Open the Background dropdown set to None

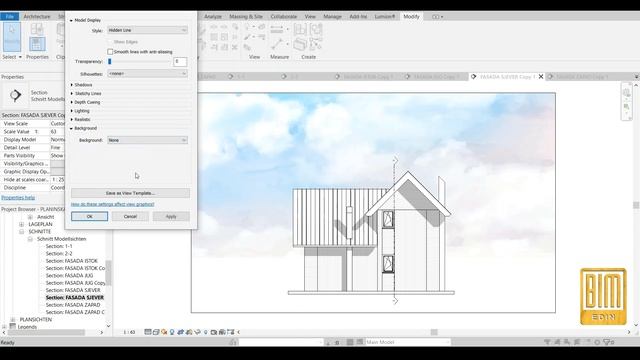pos(147,140)
